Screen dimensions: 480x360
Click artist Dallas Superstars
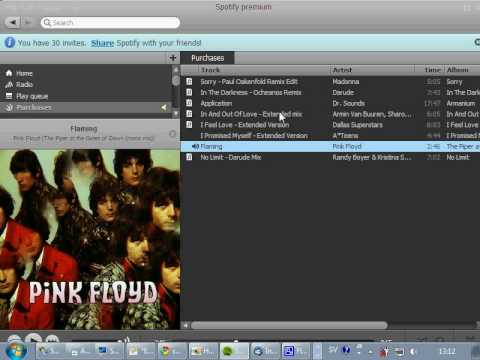point(357,125)
